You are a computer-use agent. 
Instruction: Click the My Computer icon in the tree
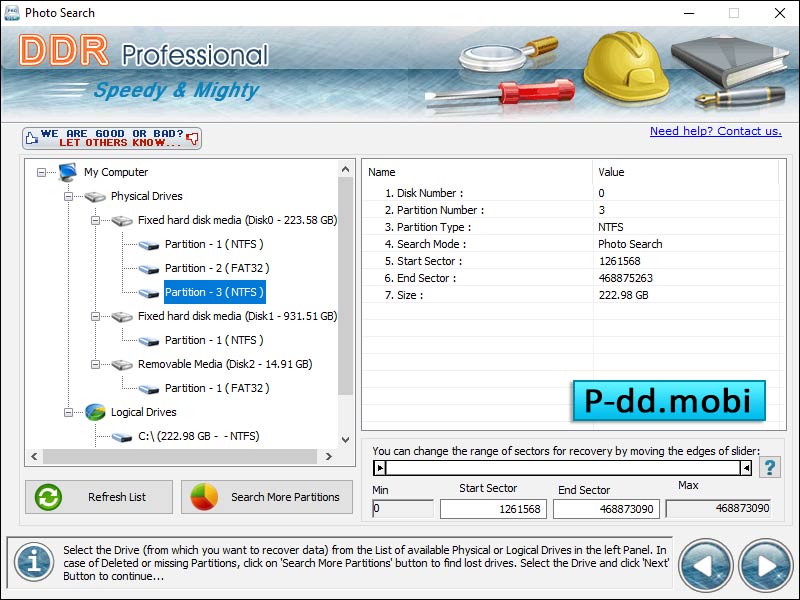point(67,172)
